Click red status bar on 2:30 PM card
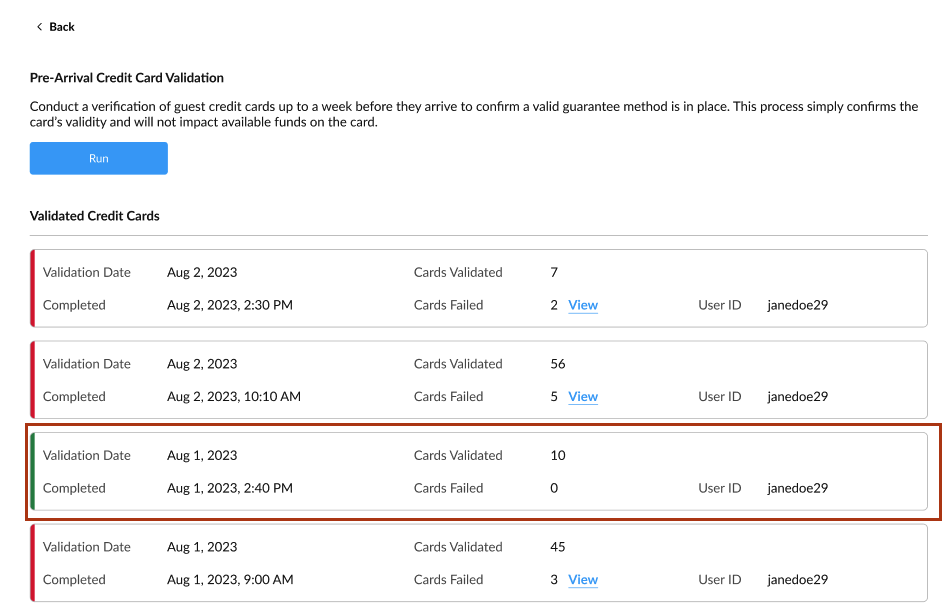Screen dimensions: 950x613 click(x=33, y=289)
